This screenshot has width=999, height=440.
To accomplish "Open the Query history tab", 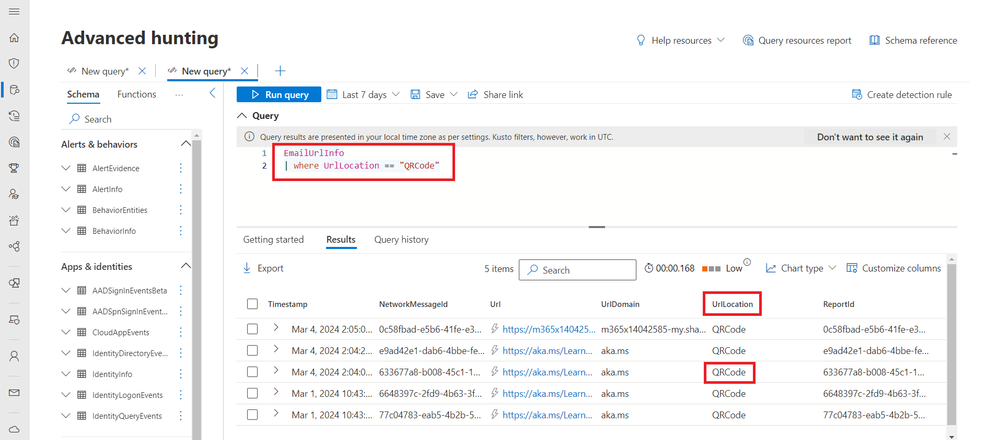I will point(401,239).
